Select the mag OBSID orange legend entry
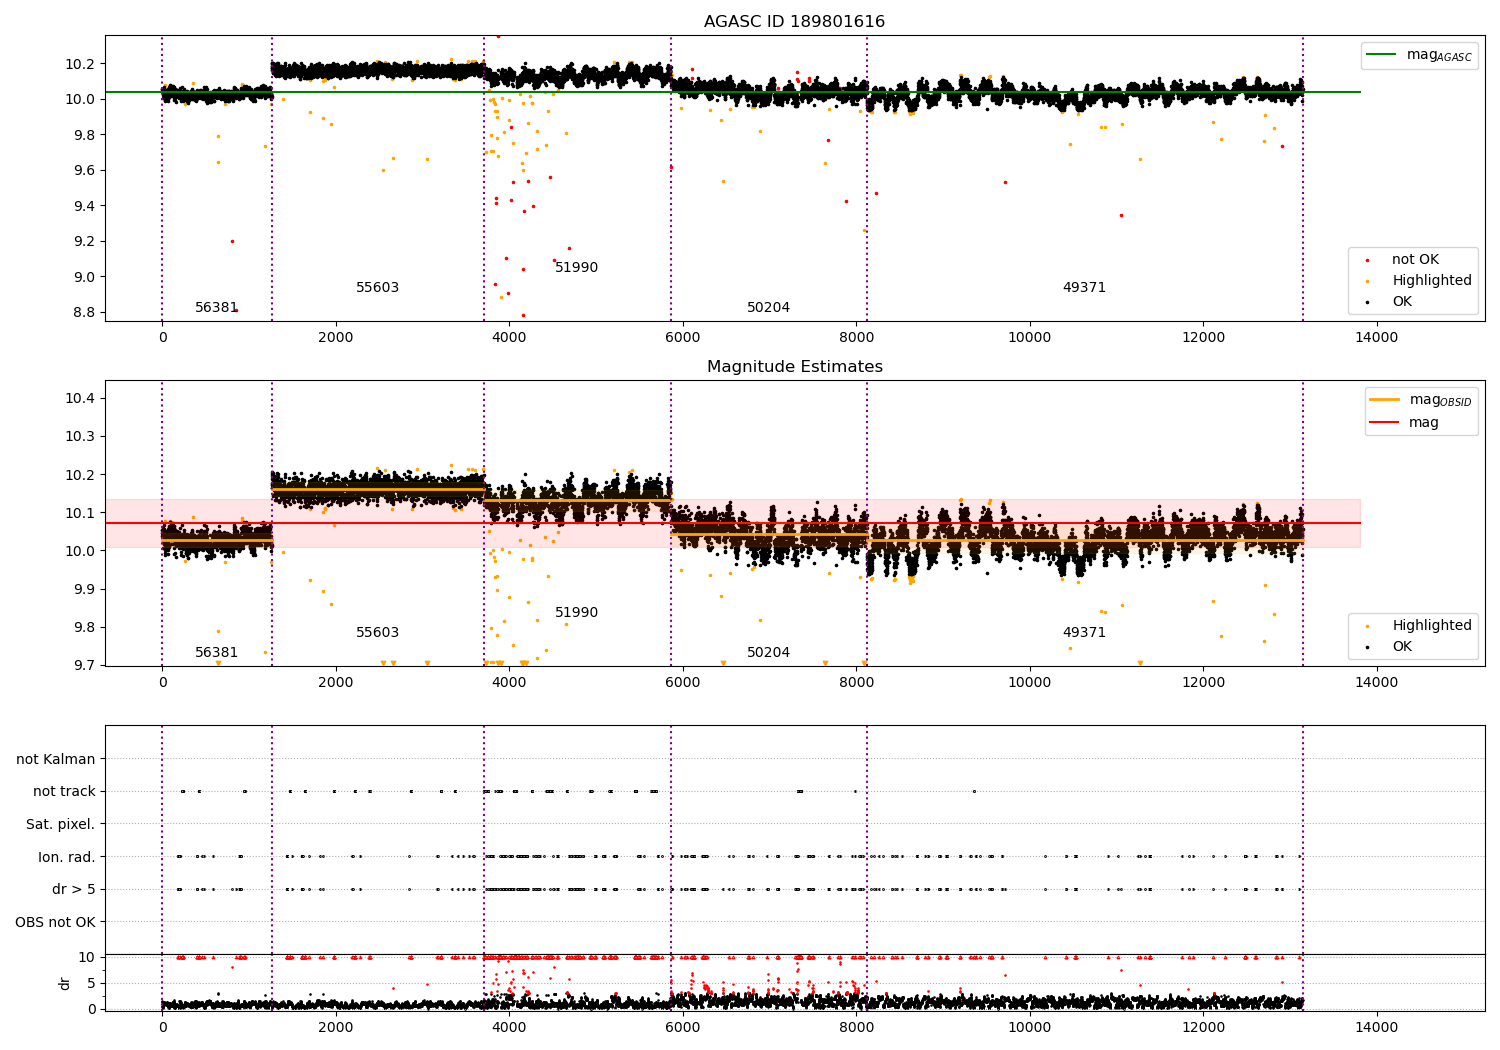The width and height of the screenshot is (1500, 1050). click(x=1420, y=400)
